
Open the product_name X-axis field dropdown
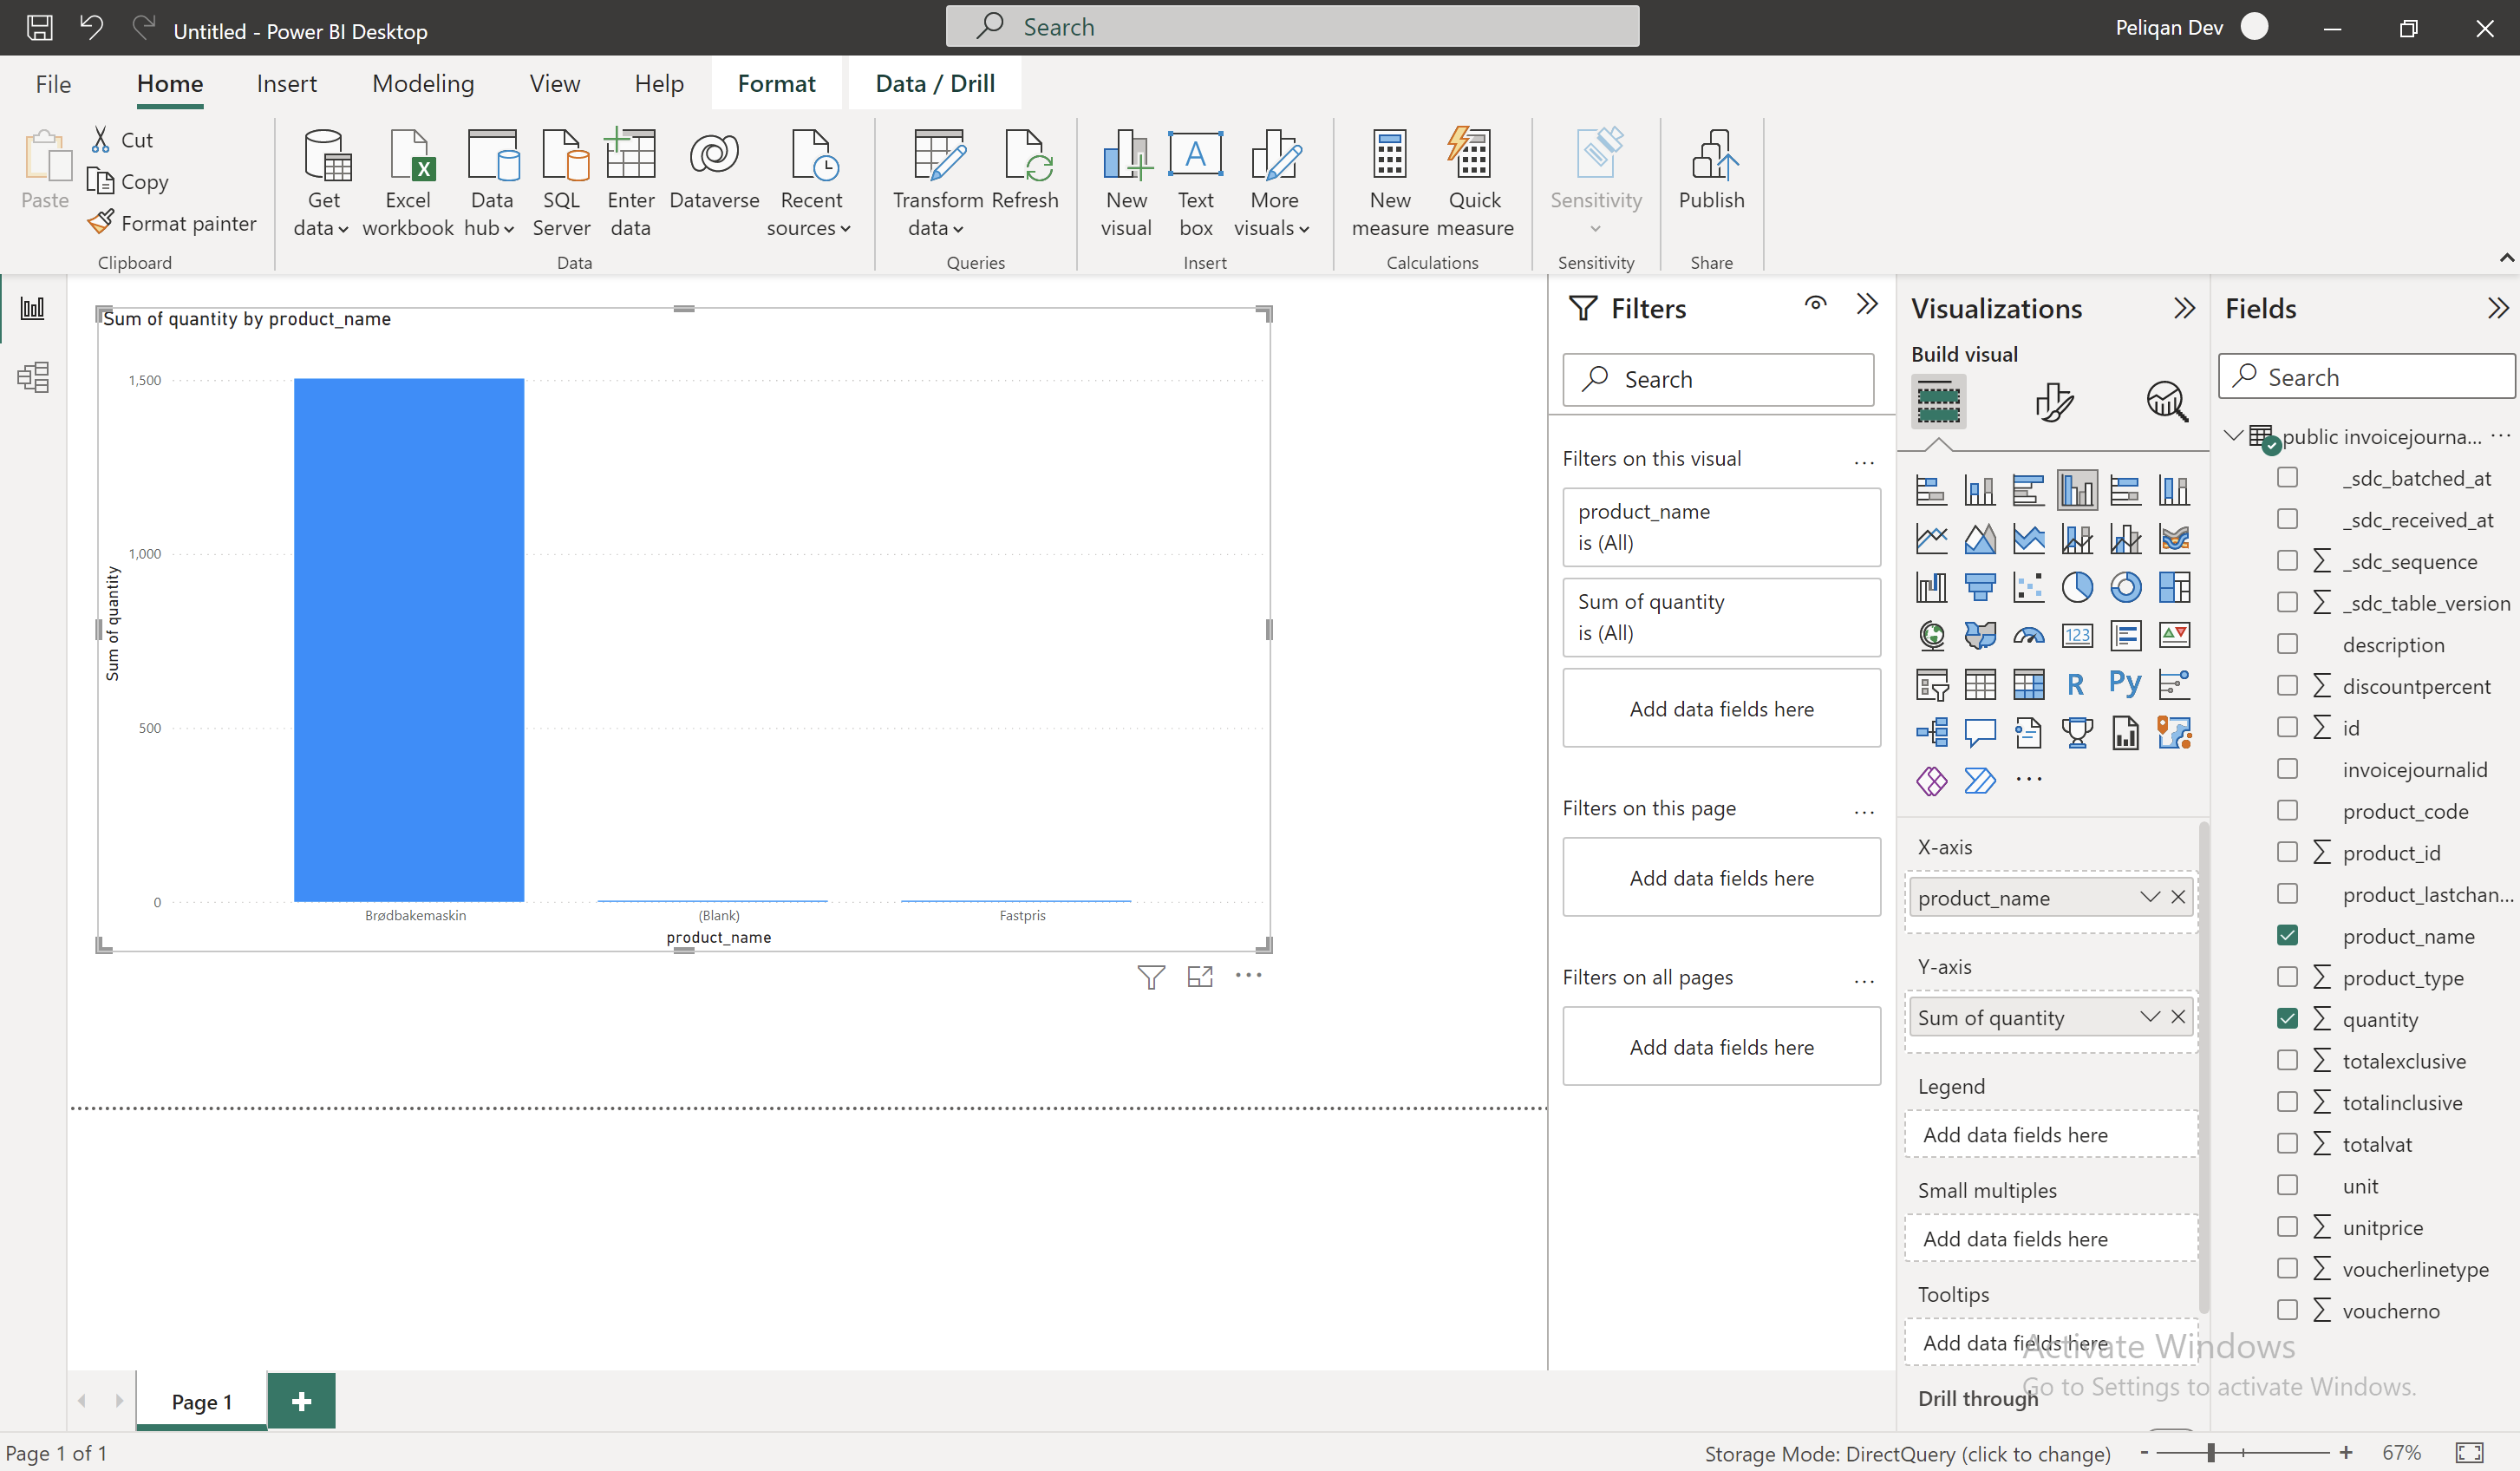click(x=2150, y=897)
